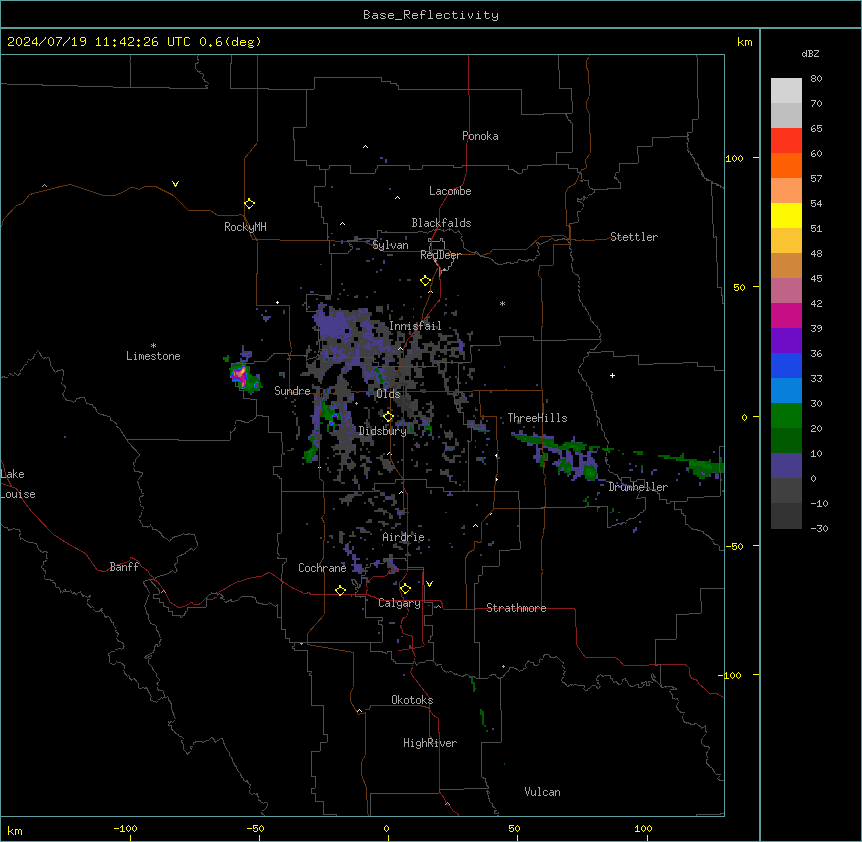Viewport: 862px width, 842px height.
Task: Click the white plus marker north of Drumheller
Action: 612,375
